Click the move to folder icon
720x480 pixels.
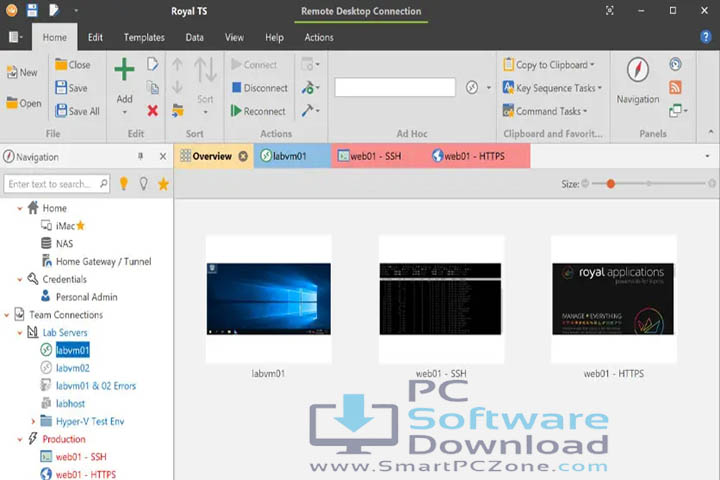(178, 111)
